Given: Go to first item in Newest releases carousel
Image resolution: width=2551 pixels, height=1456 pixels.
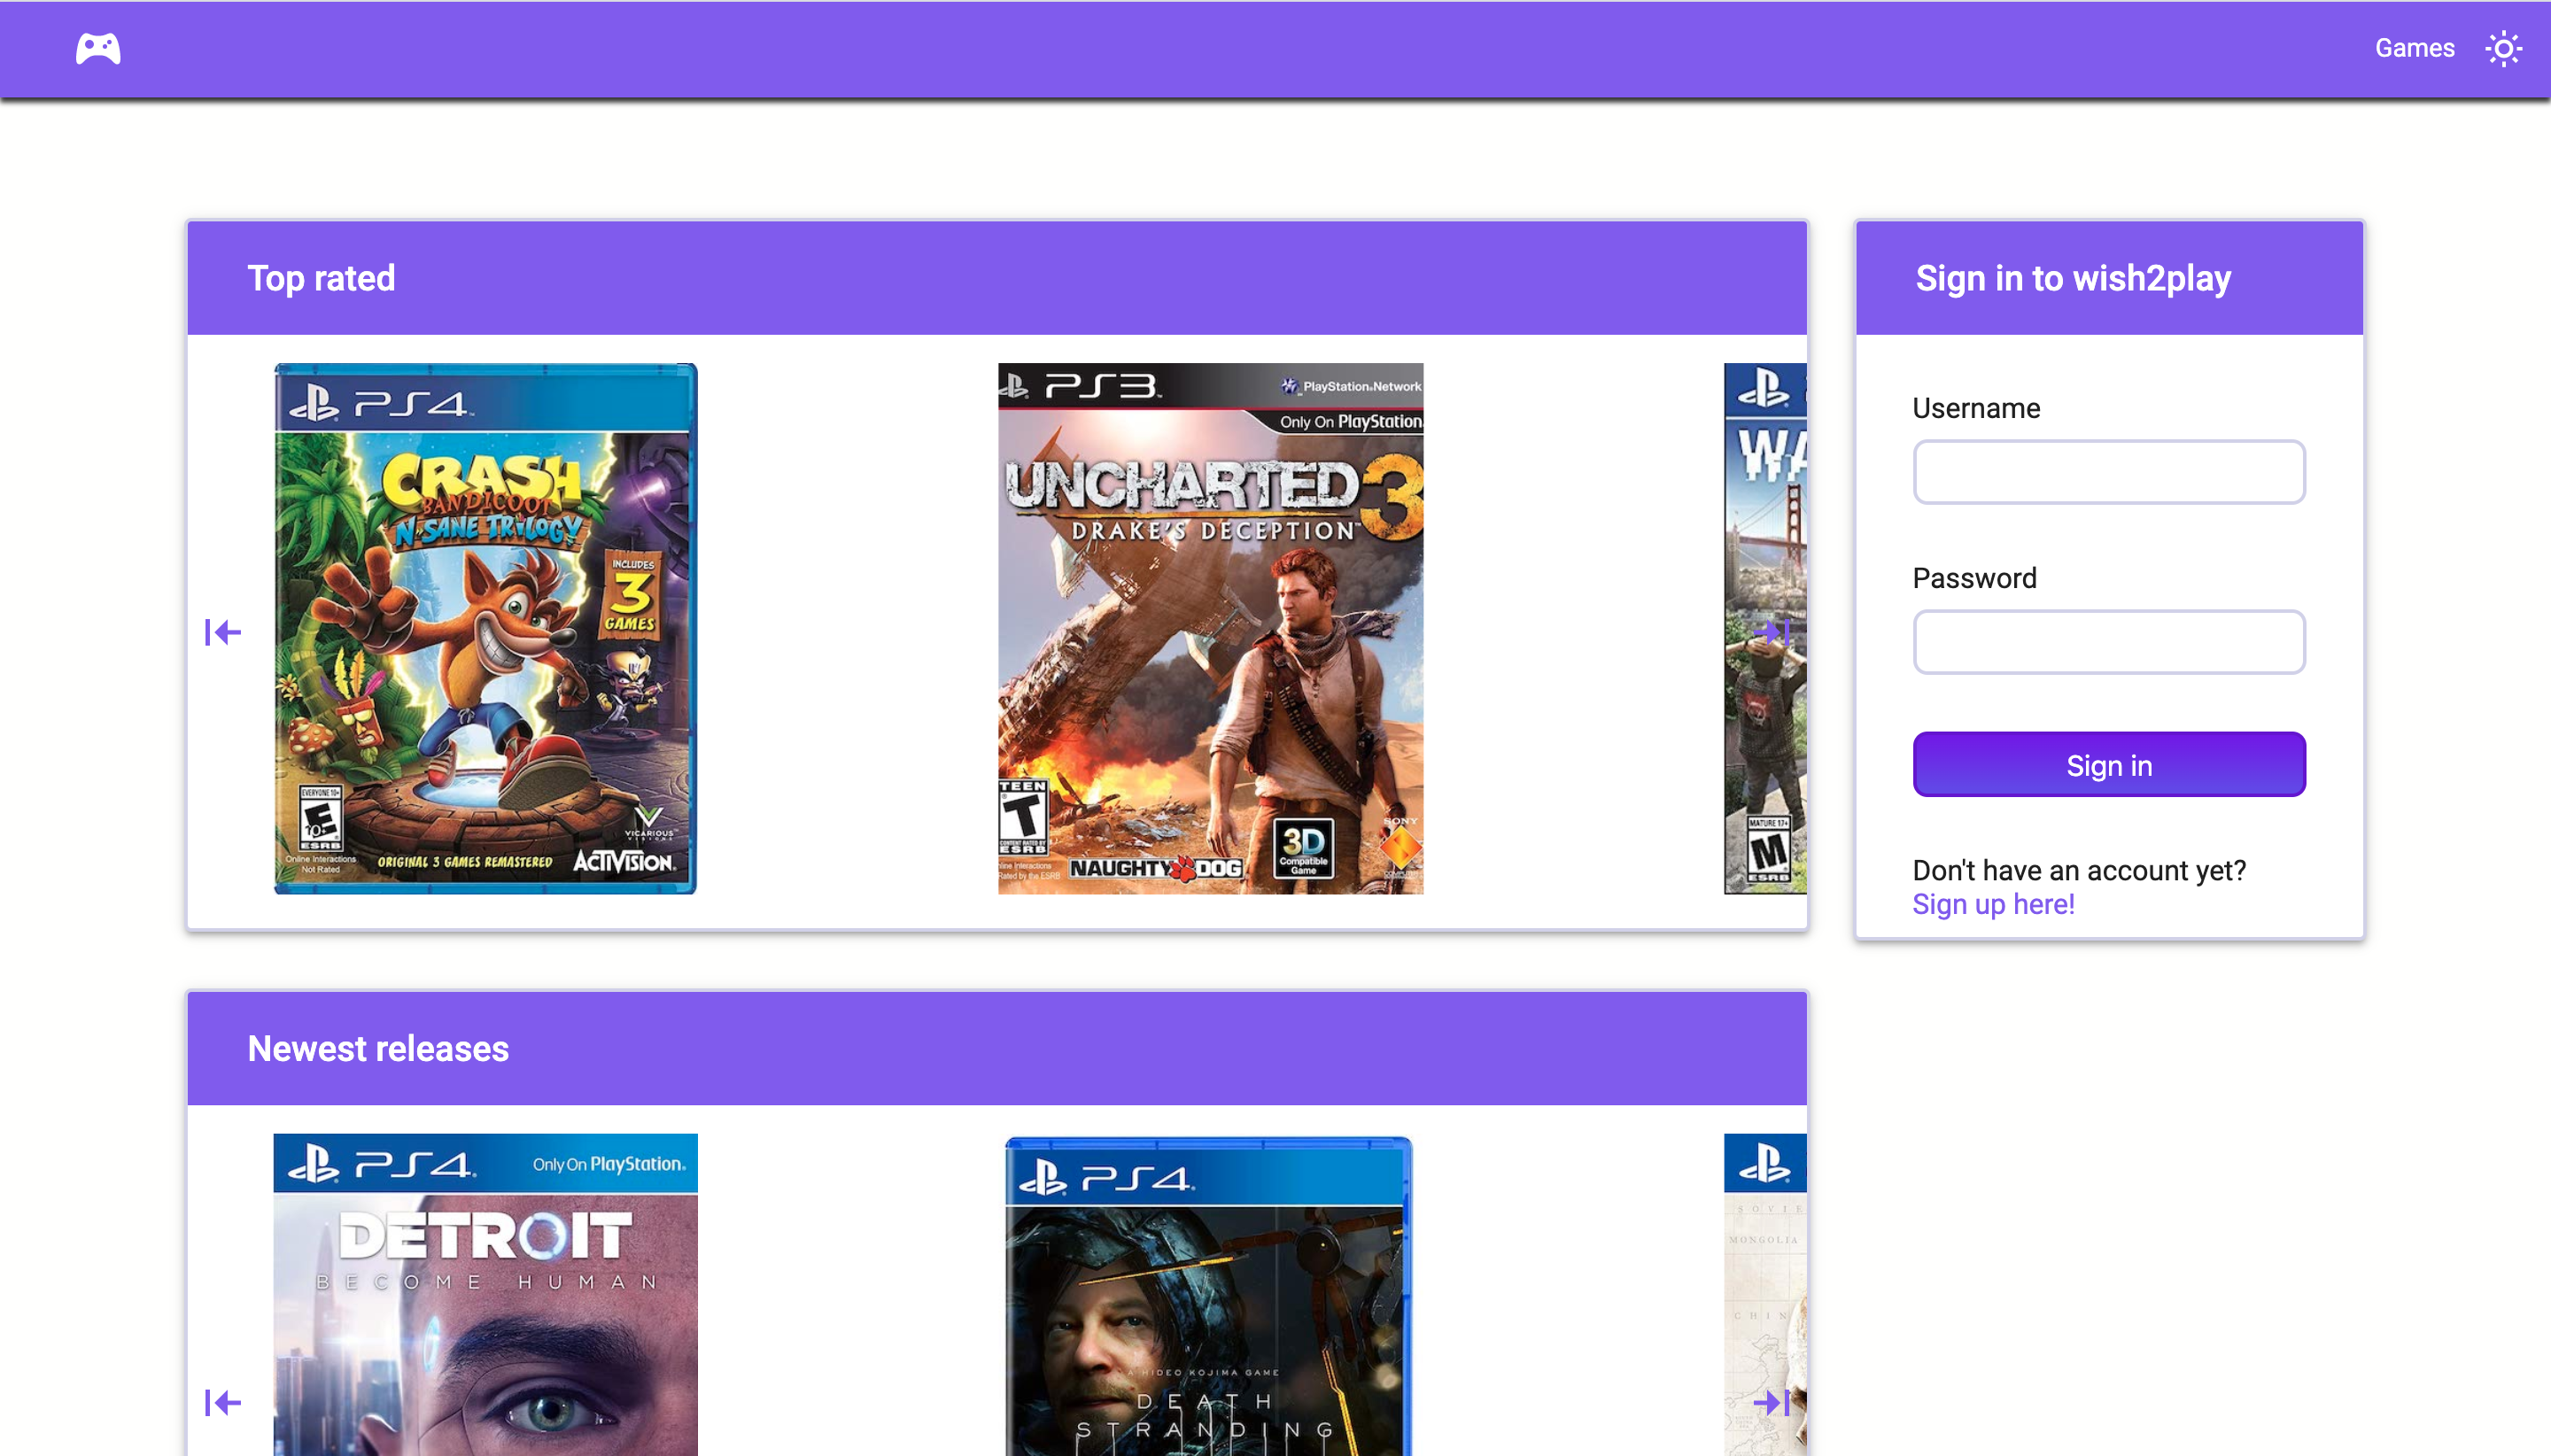Looking at the screenshot, I should pyautogui.click(x=222, y=1402).
